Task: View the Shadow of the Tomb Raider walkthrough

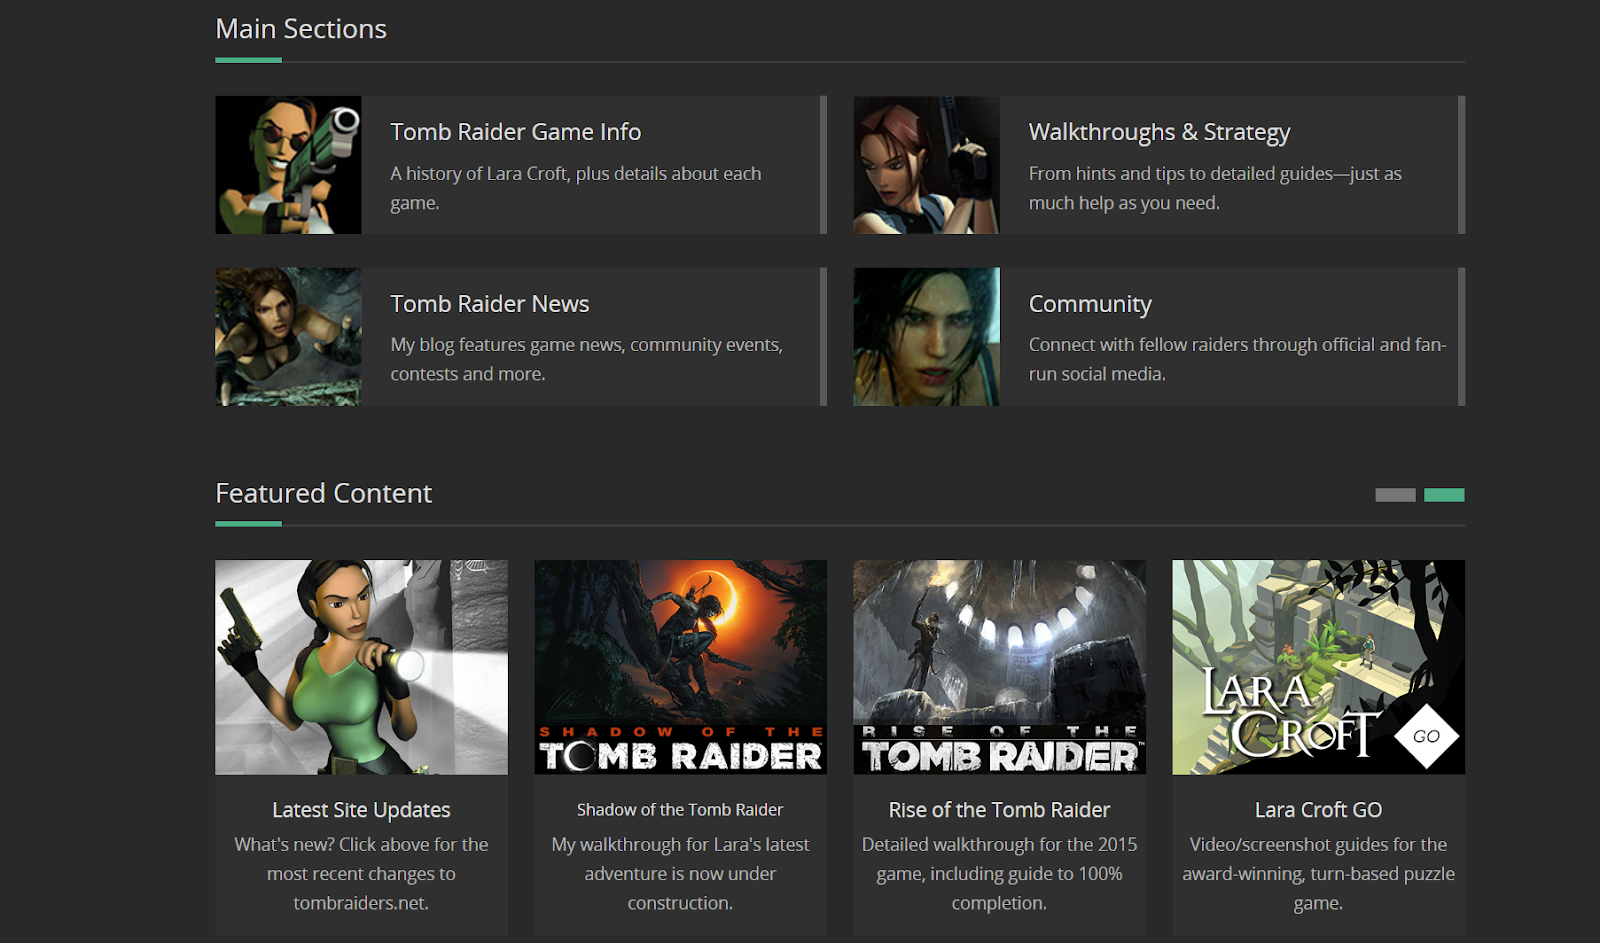Action: point(679,809)
